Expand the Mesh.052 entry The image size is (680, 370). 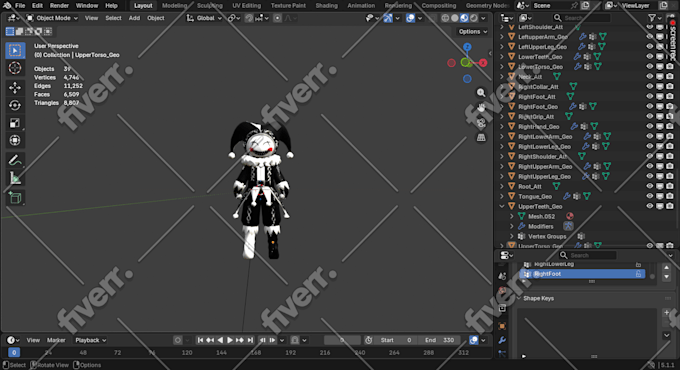click(512, 216)
